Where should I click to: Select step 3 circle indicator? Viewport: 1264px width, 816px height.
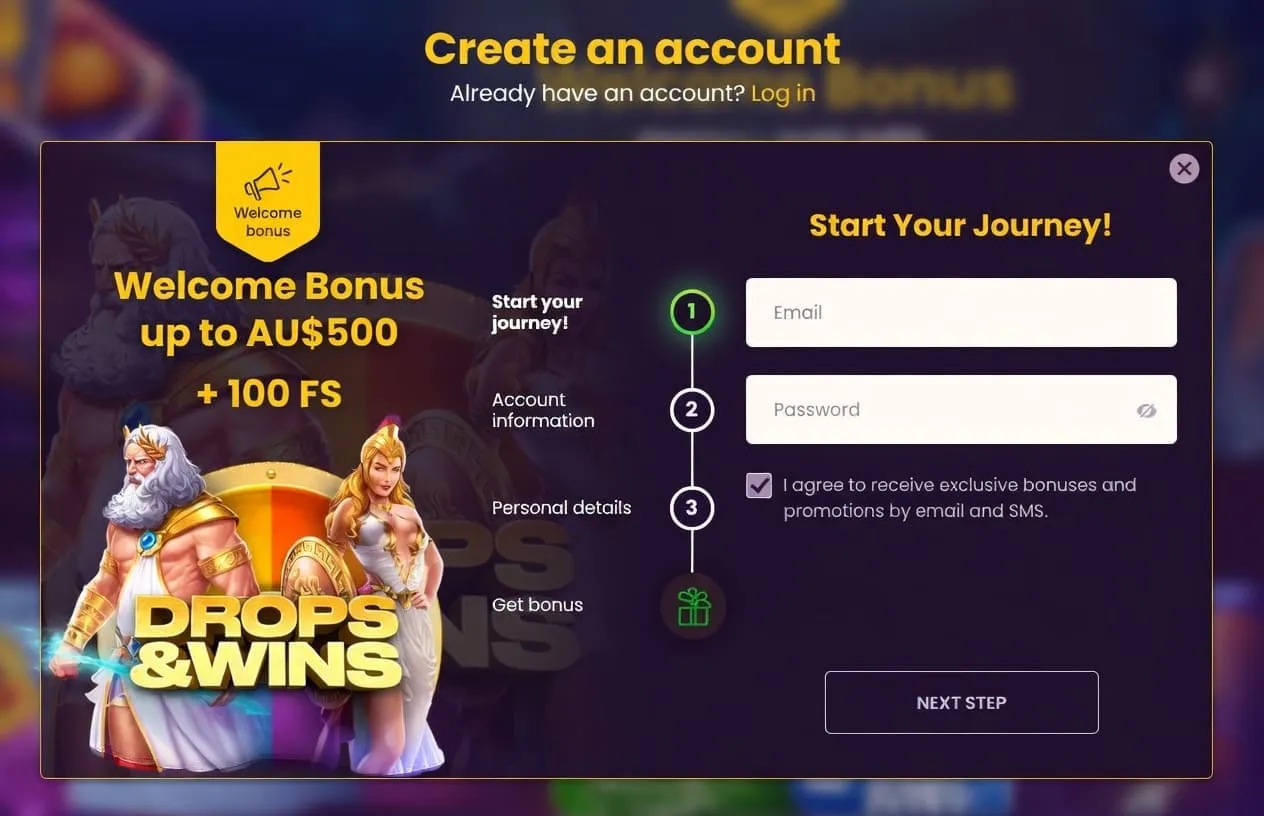[692, 507]
